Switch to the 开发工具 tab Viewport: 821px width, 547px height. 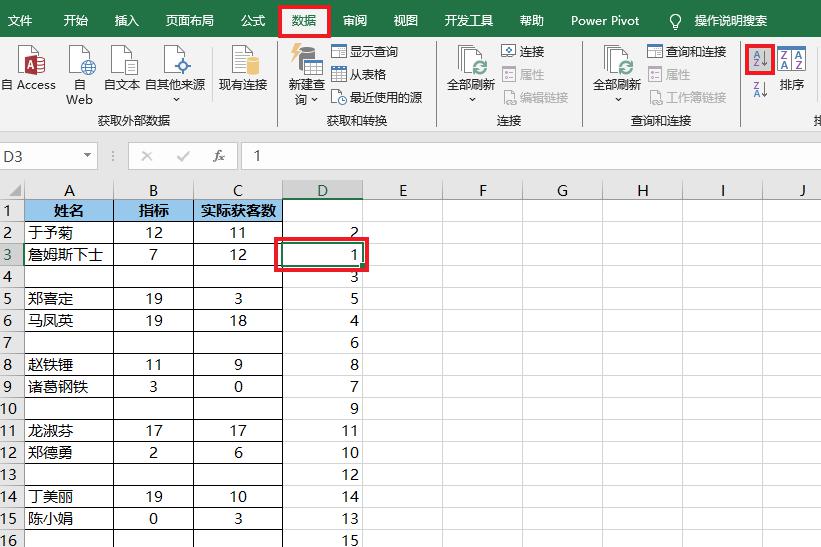pos(468,20)
